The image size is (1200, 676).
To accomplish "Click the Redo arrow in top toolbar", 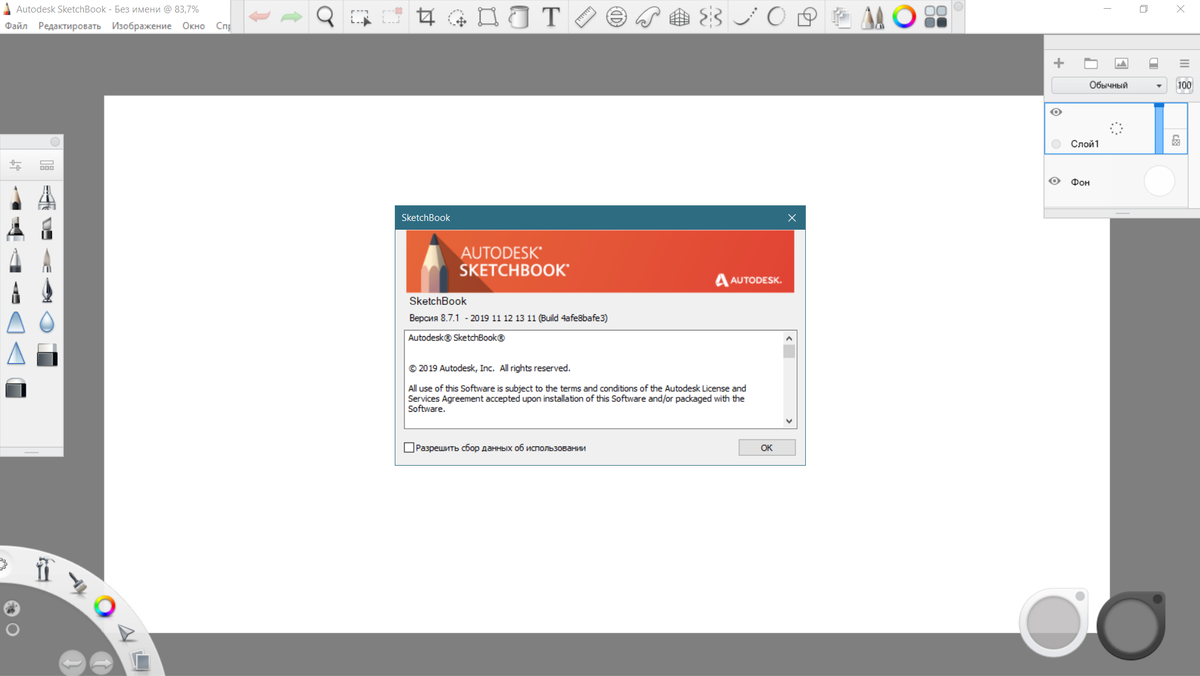I will coord(291,17).
